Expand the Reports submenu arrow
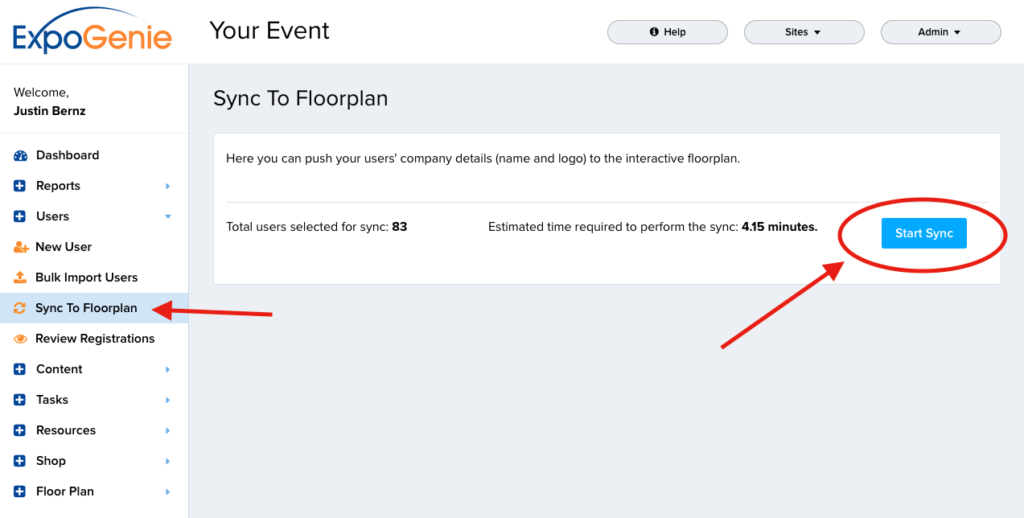The width and height of the screenshot is (1024, 518). tap(168, 186)
